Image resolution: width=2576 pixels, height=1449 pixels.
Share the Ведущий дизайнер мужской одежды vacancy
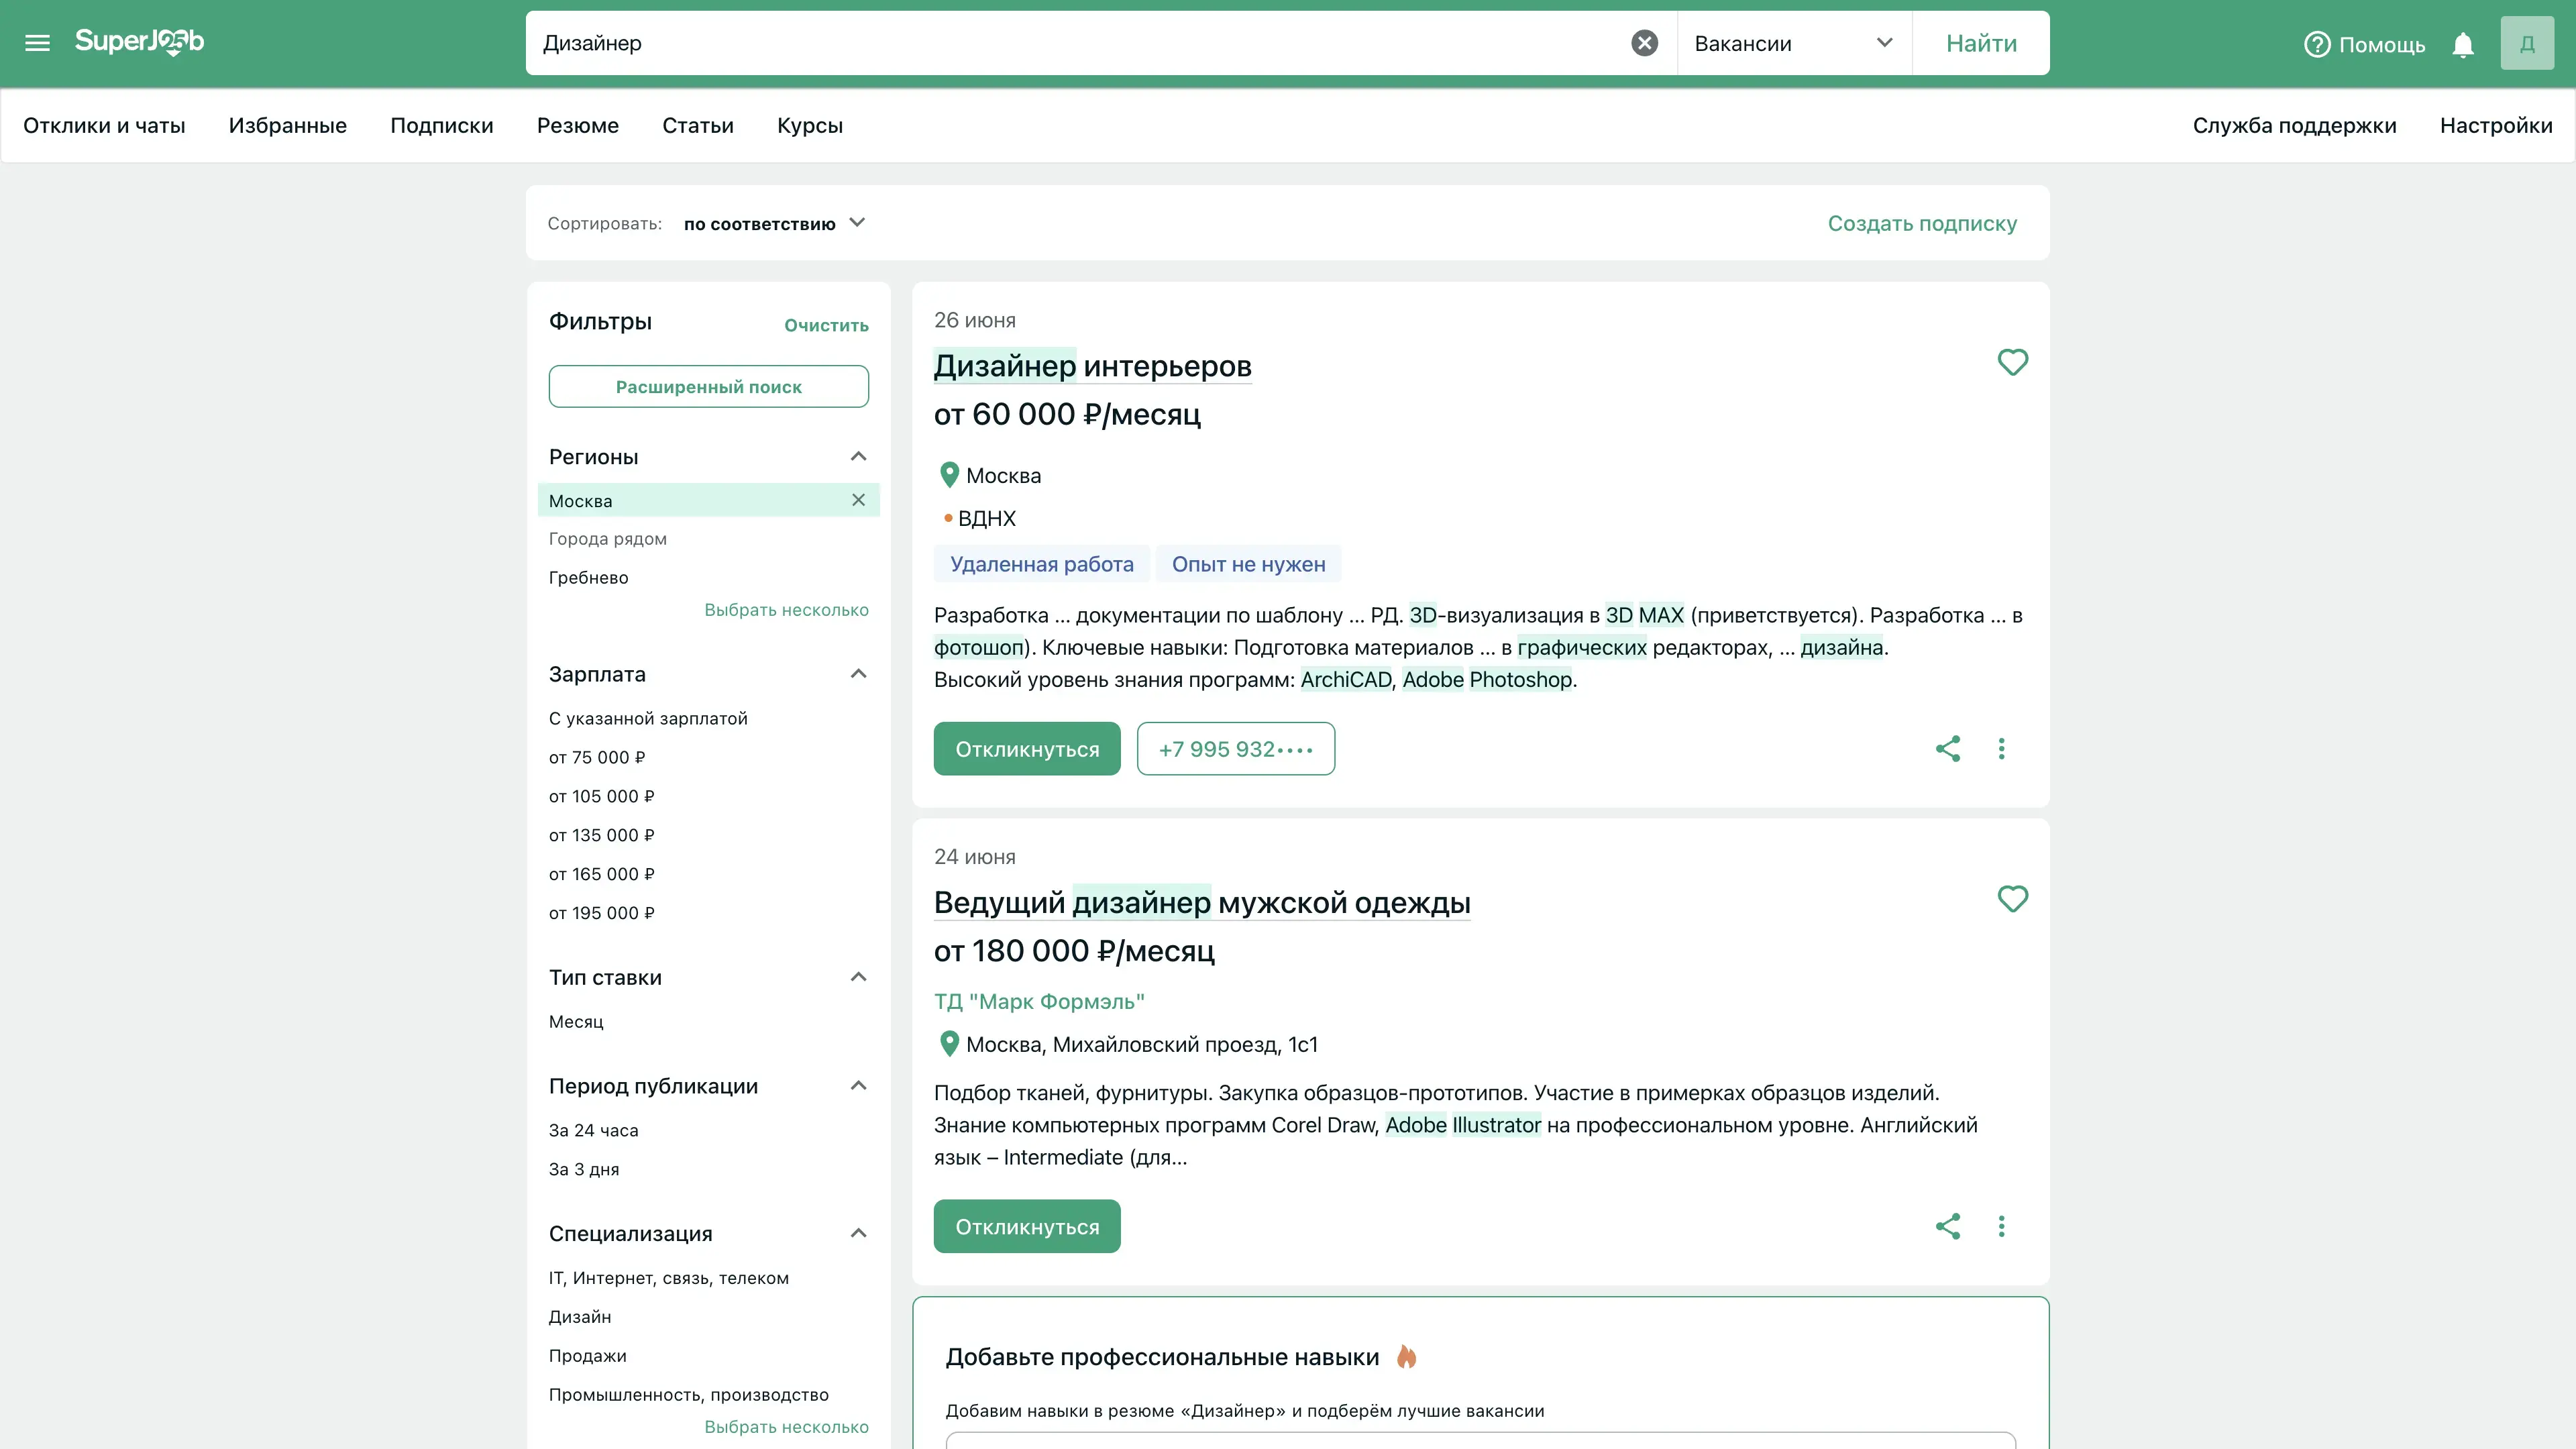pos(1947,1226)
